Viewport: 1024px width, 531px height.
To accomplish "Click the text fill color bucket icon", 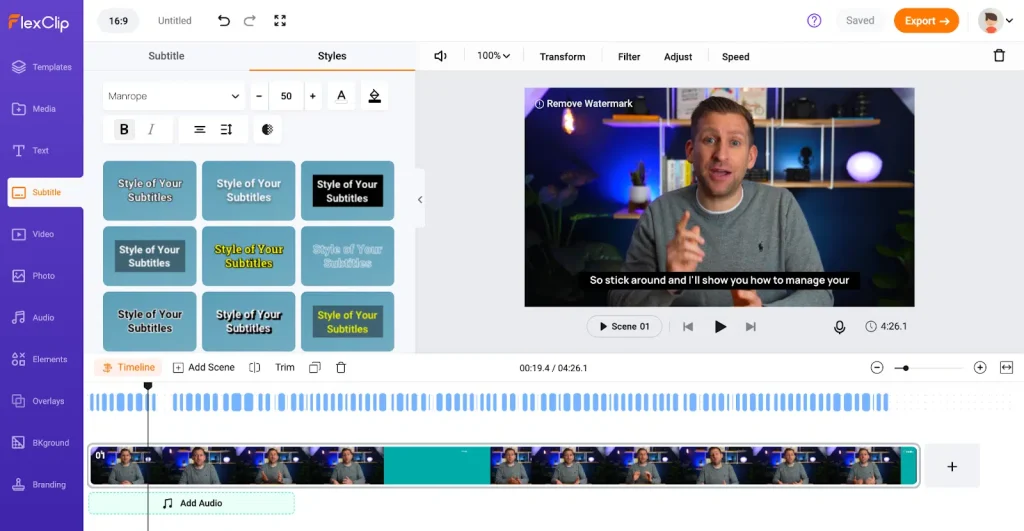I will pyautogui.click(x=374, y=96).
